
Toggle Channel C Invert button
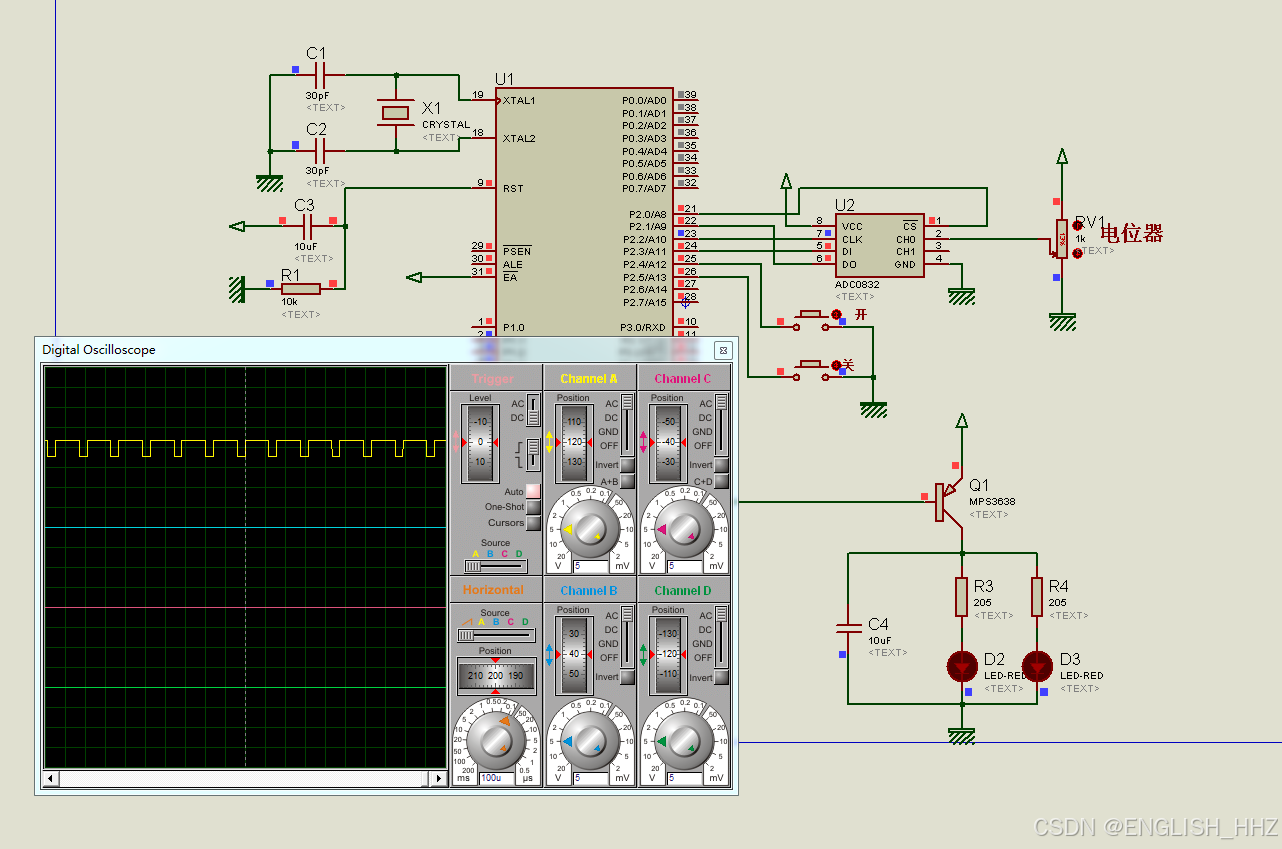pos(721,465)
